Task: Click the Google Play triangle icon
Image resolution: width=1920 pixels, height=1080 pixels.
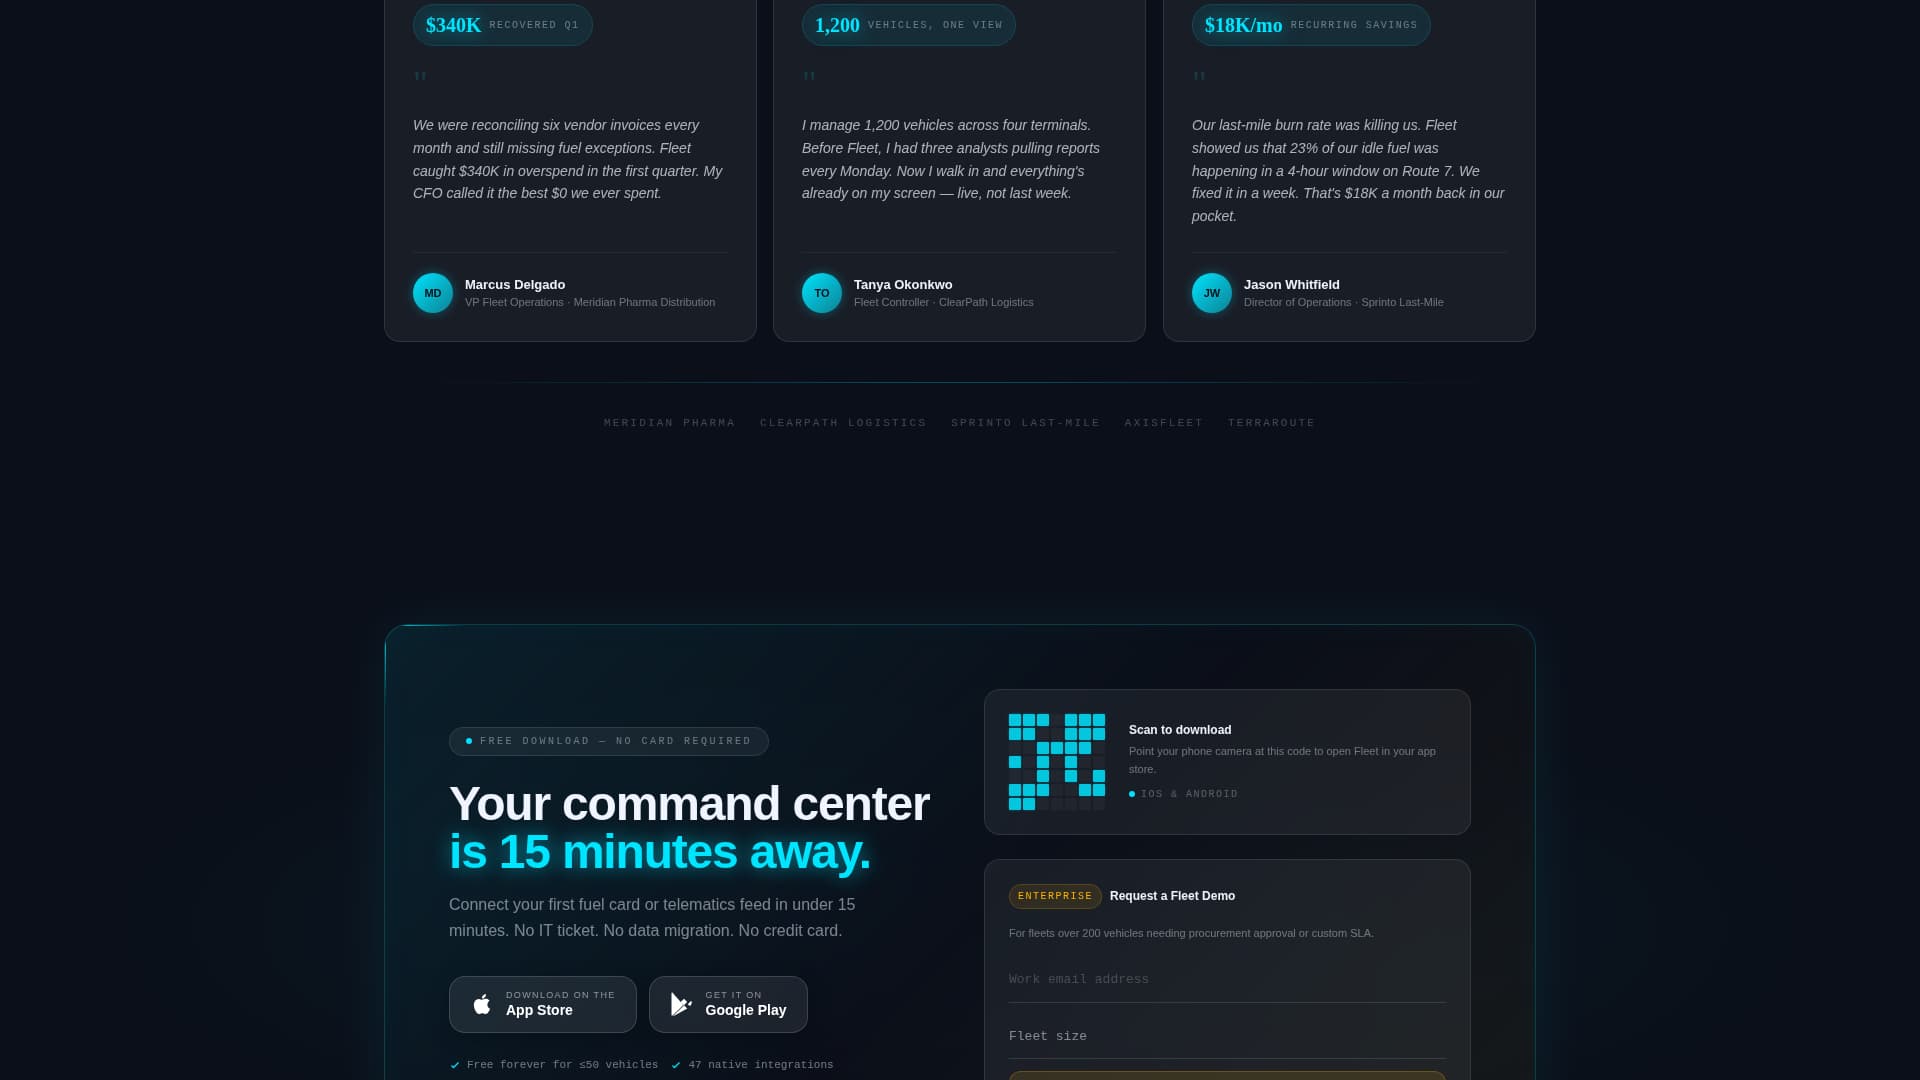Action: [x=681, y=1004]
